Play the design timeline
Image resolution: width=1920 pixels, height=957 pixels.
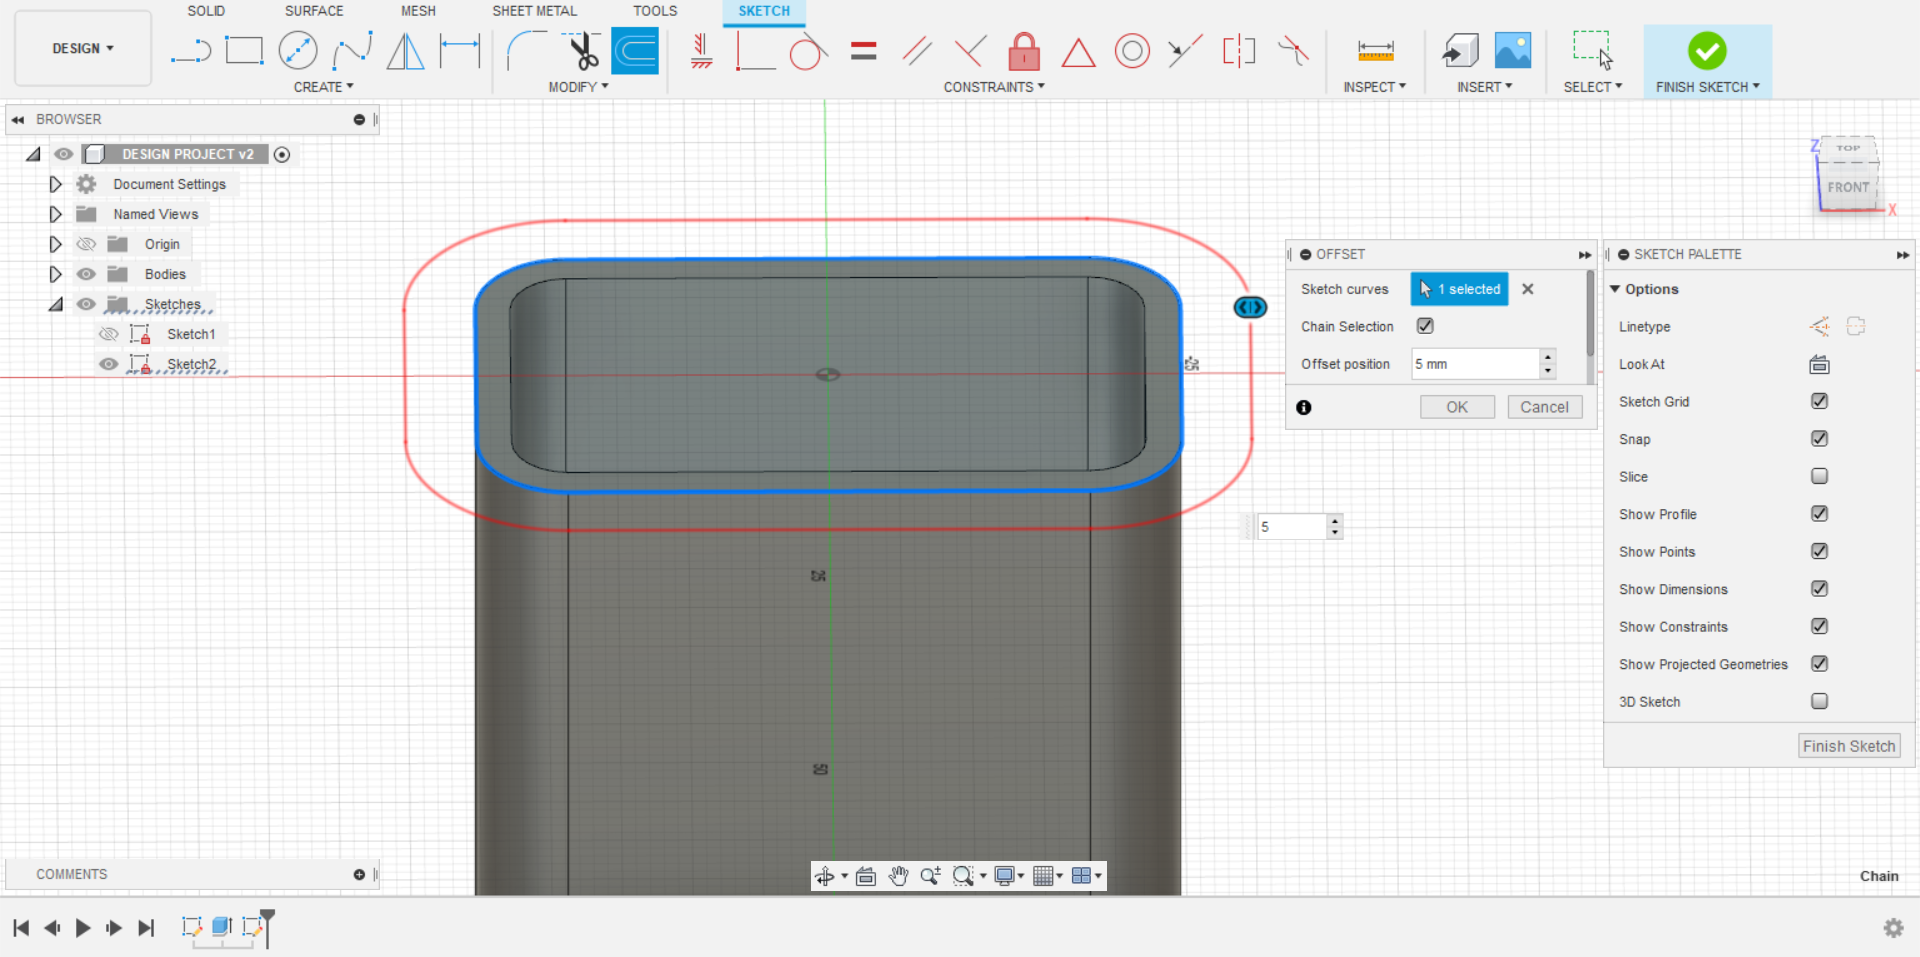pyautogui.click(x=83, y=928)
